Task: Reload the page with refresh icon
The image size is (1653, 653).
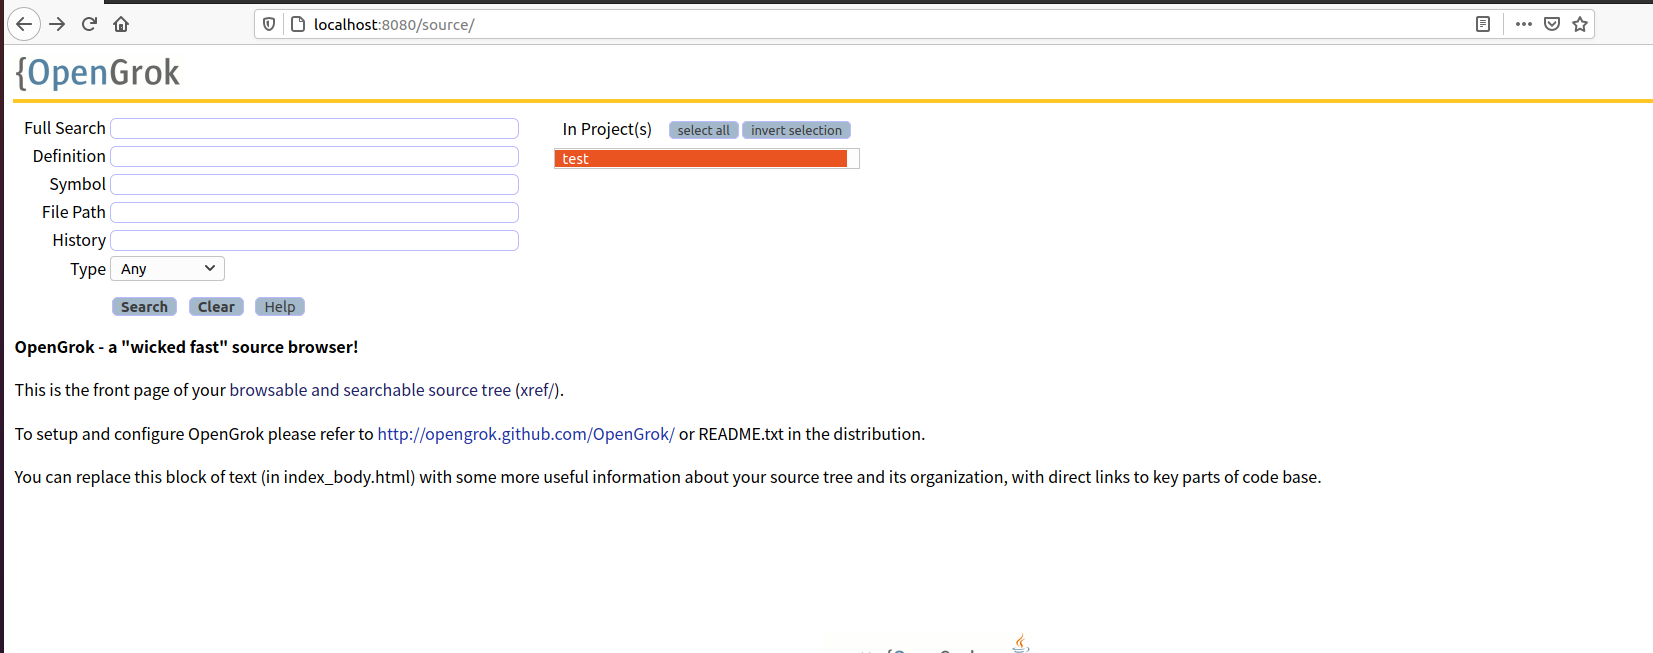Action: pyautogui.click(x=89, y=24)
